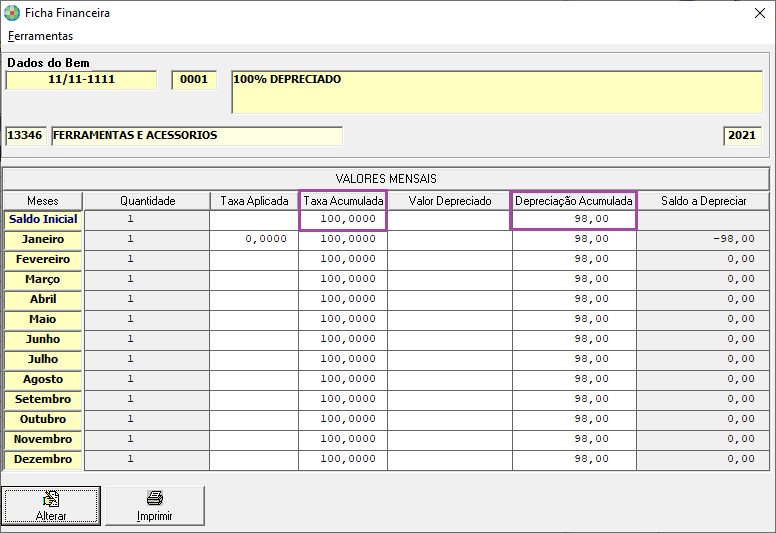Click Janeiro's Taxa Aplicada cell 0,0000
The image size is (776, 533).
point(254,239)
